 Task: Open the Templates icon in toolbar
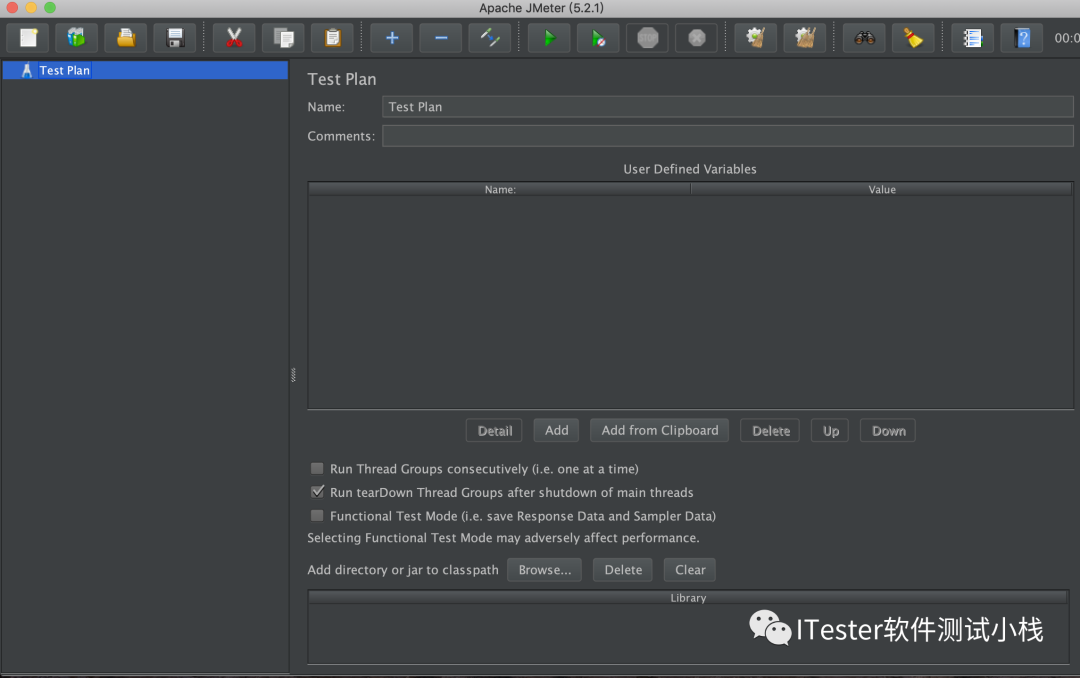76,38
